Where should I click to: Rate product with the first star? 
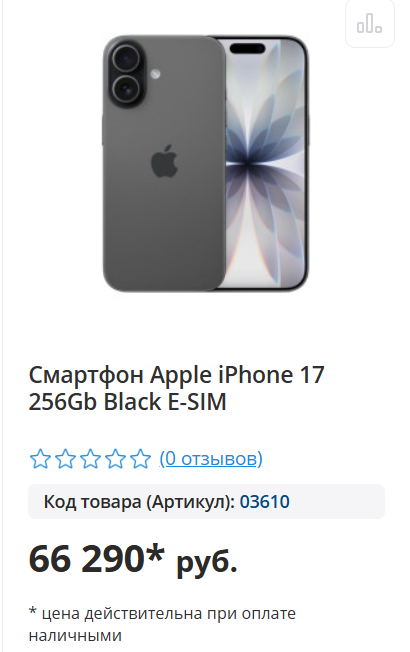point(40,459)
